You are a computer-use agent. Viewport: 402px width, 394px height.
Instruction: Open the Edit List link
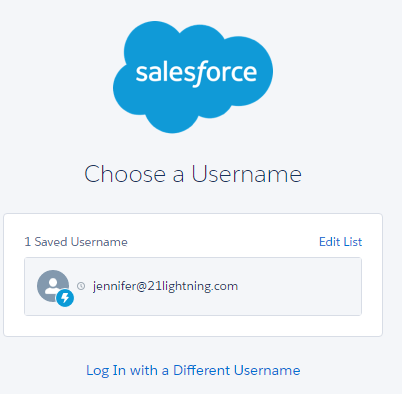[x=340, y=242]
